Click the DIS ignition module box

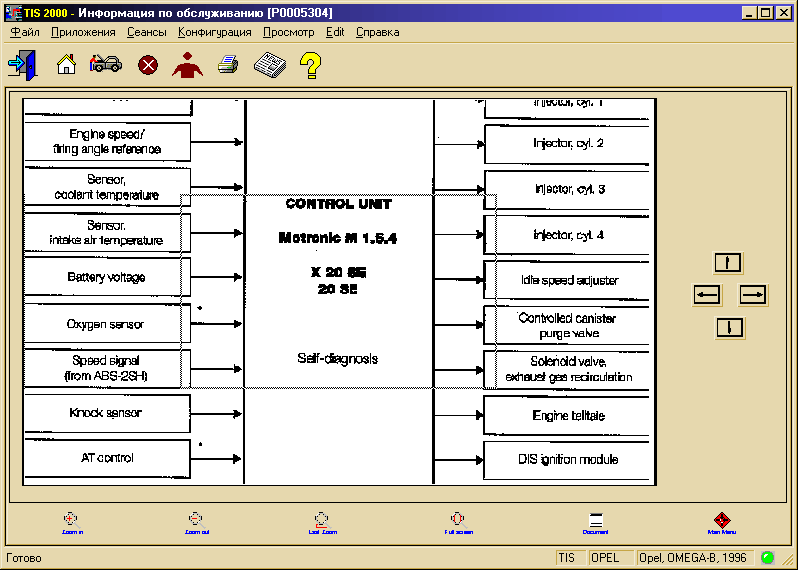coord(566,460)
